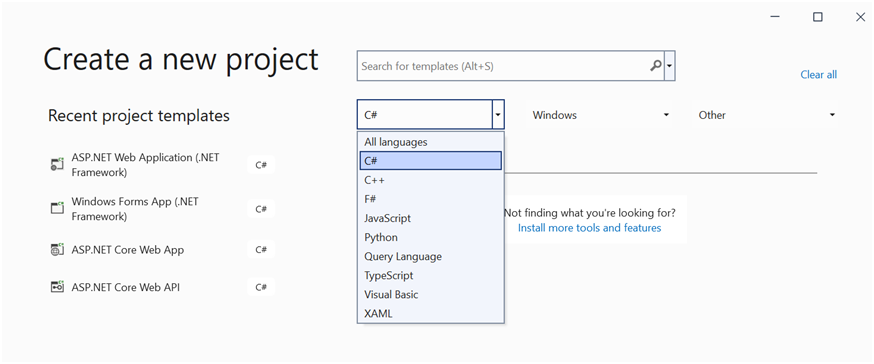Click the ASP.NET Web Application template icon
874x364 pixels.
click(57, 164)
